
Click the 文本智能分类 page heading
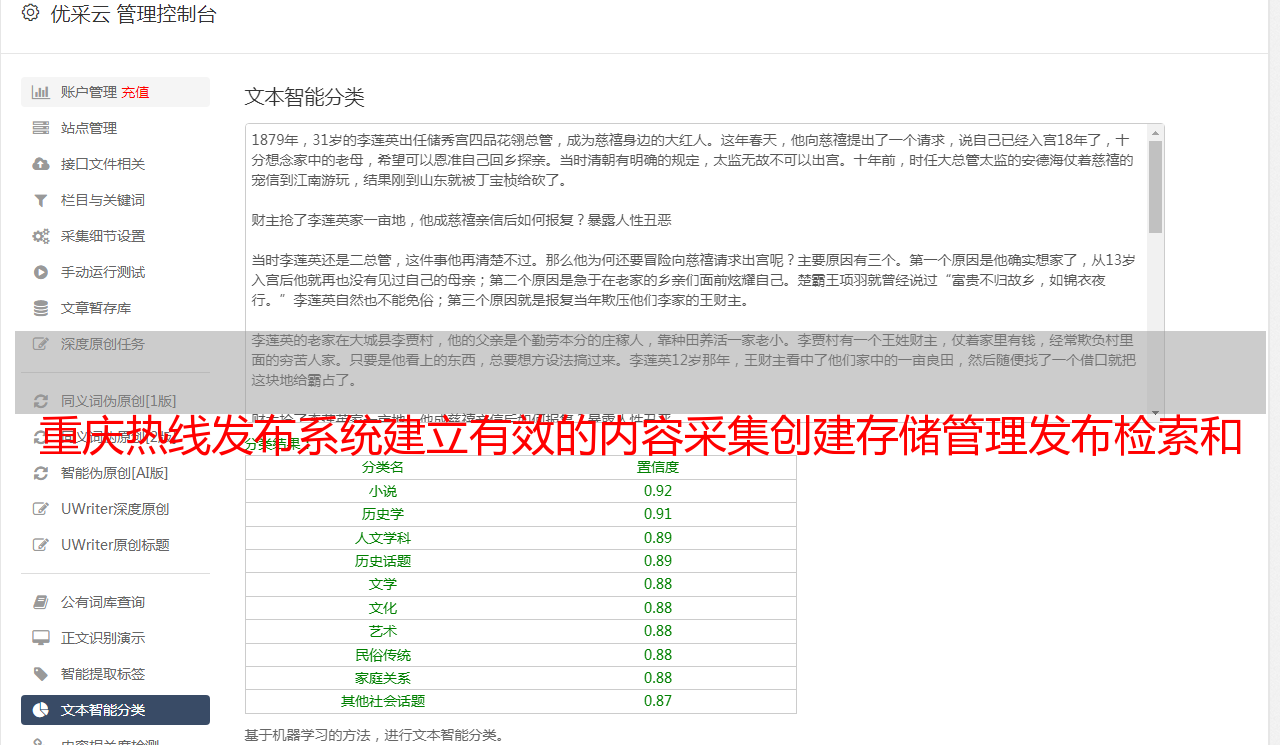pos(305,97)
